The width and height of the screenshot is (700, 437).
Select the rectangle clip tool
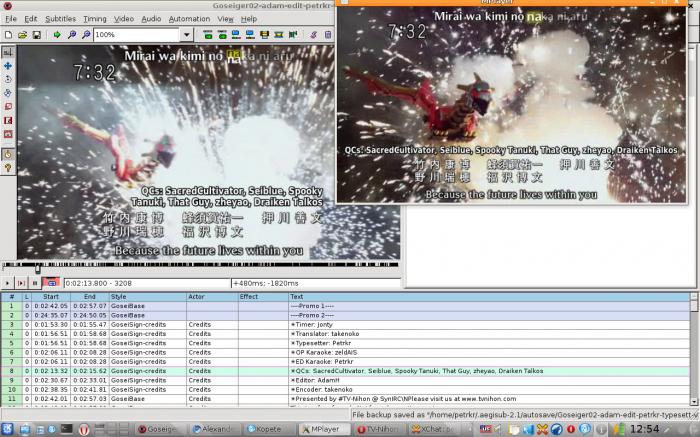[8, 121]
